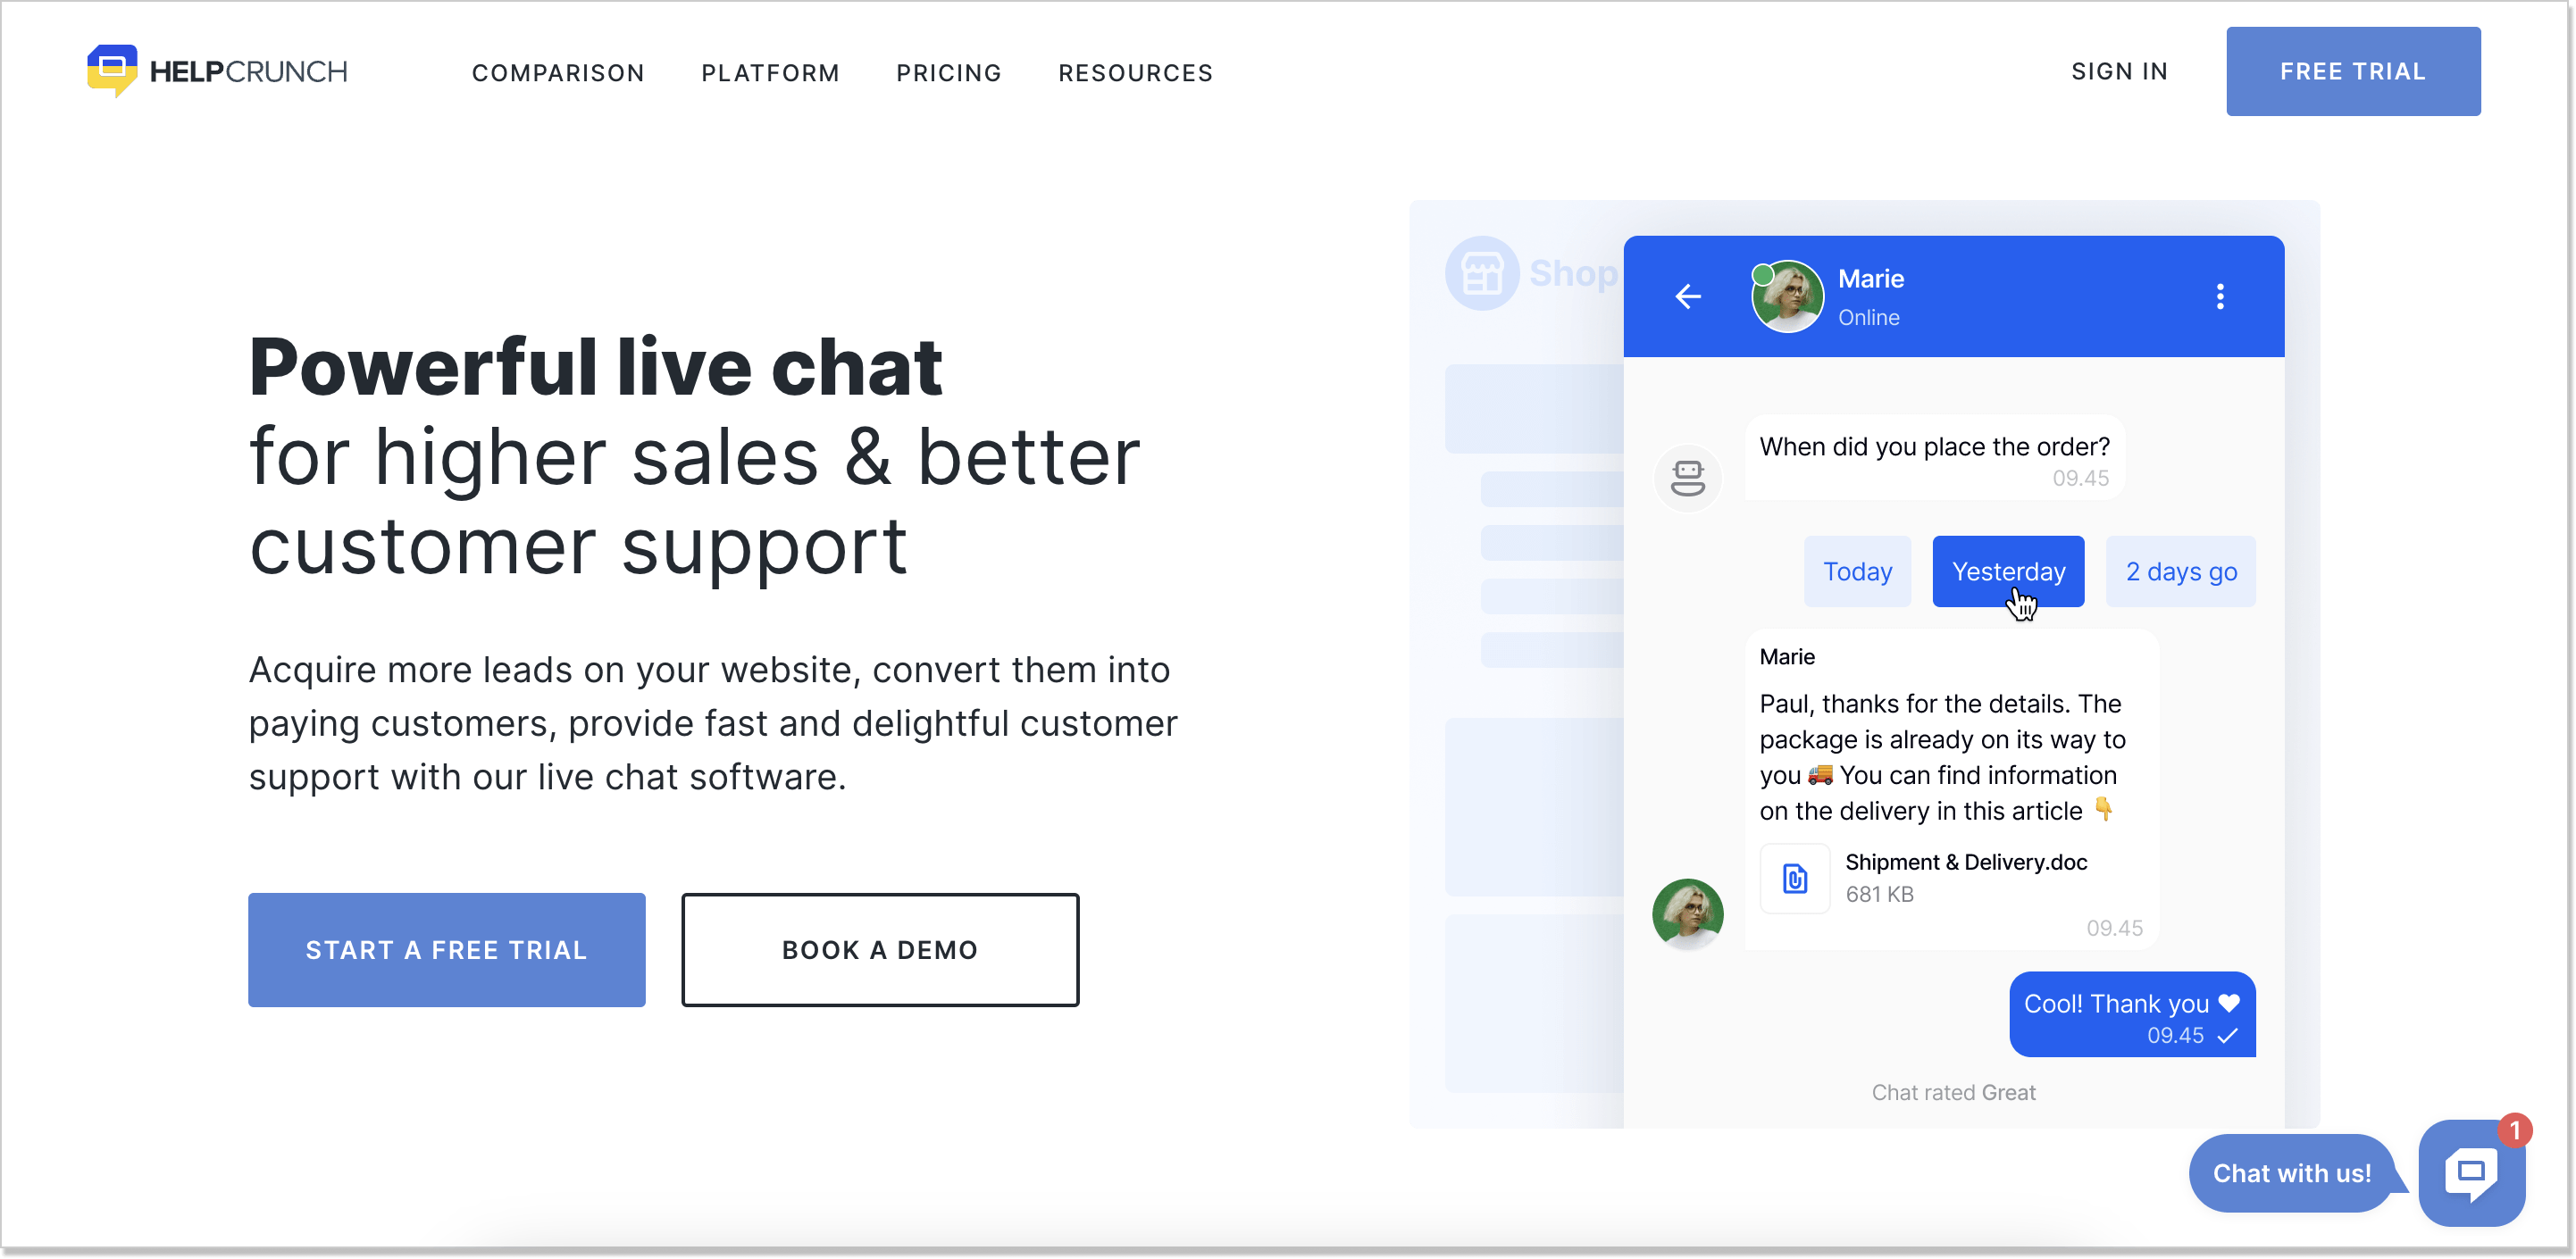Select the Yesterday quick-reply button

(x=2008, y=570)
